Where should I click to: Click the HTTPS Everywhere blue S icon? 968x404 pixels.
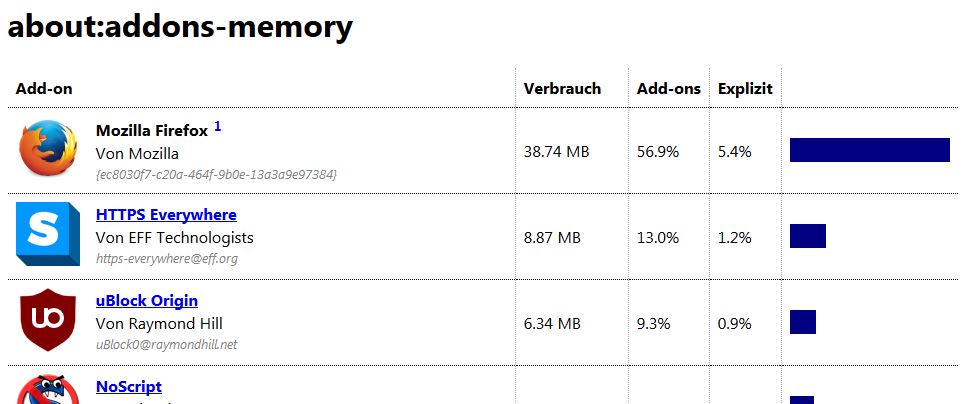coord(48,235)
